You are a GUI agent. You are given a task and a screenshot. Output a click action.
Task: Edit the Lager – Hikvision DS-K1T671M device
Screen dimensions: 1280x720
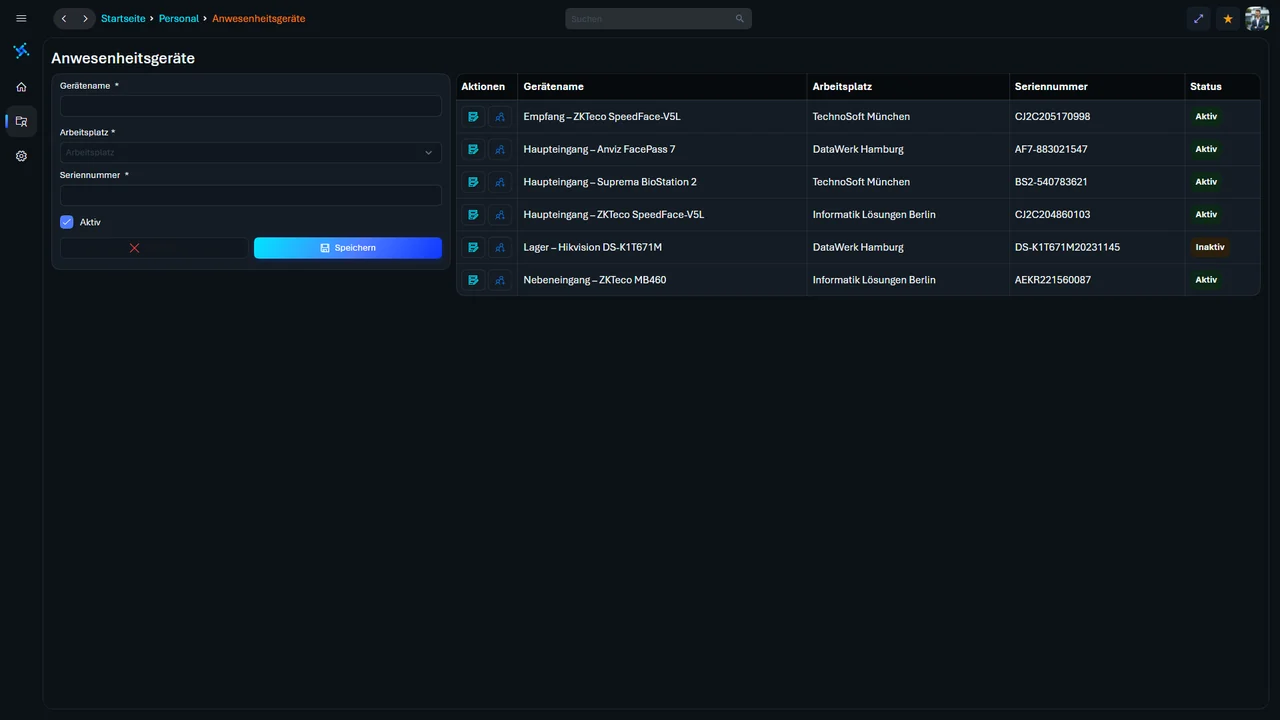pyautogui.click(x=473, y=247)
